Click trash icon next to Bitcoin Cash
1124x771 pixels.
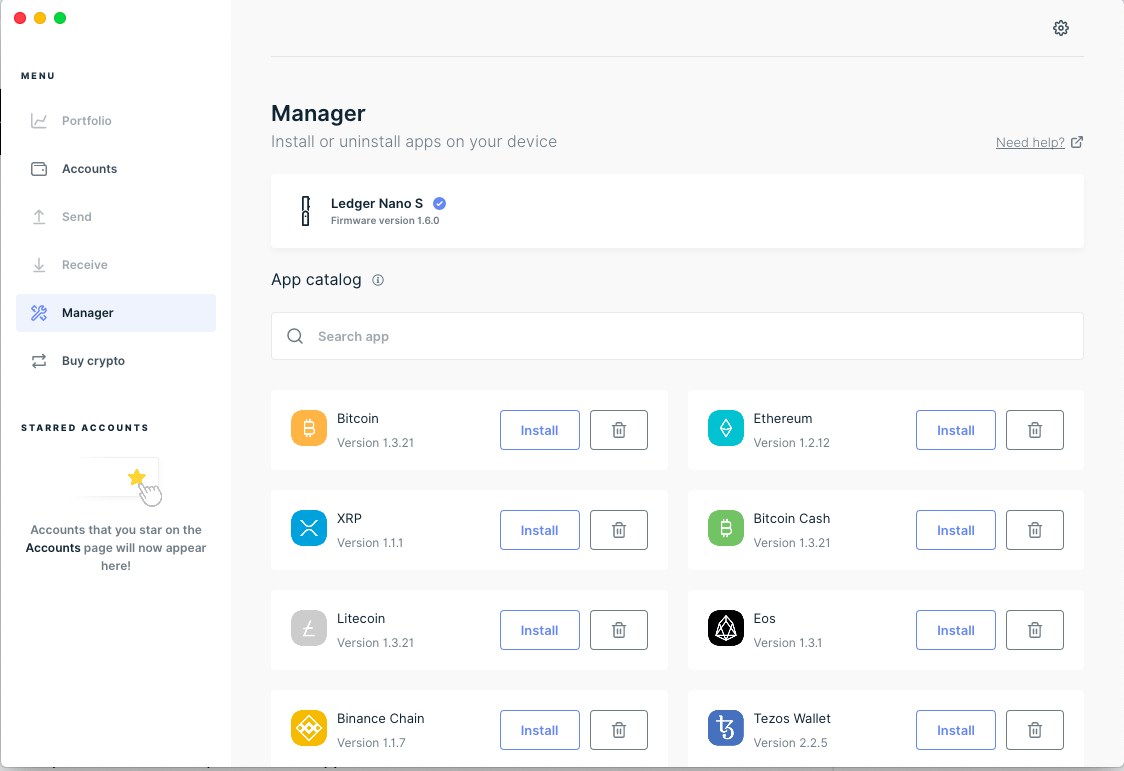point(1035,530)
